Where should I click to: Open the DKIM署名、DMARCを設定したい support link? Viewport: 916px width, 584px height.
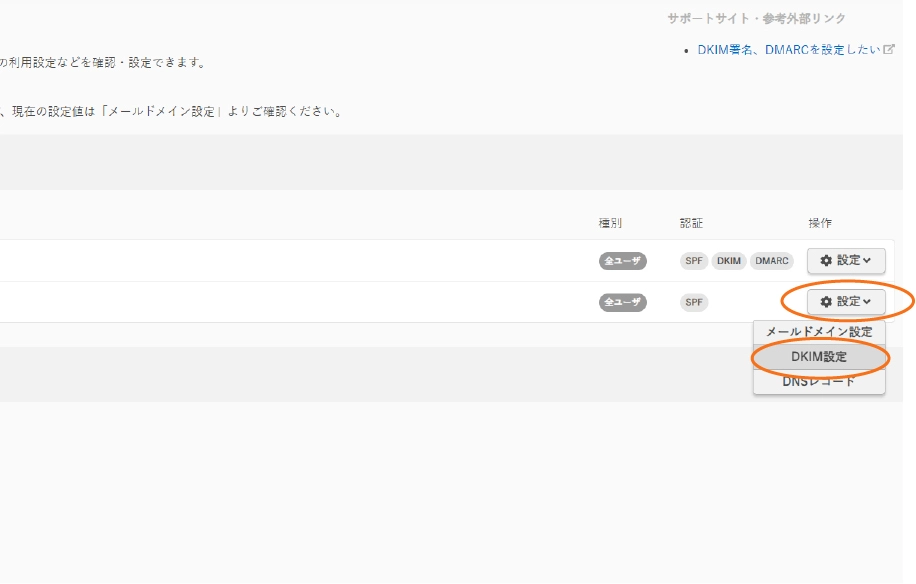tap(788, 50)
